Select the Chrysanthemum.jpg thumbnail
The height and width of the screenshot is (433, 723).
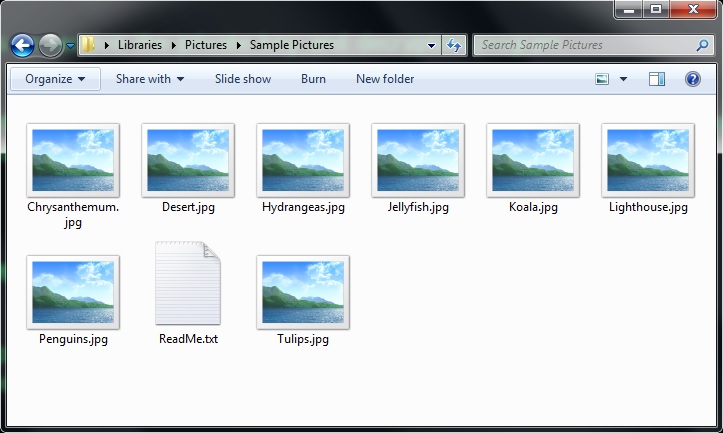click(73, 160)
